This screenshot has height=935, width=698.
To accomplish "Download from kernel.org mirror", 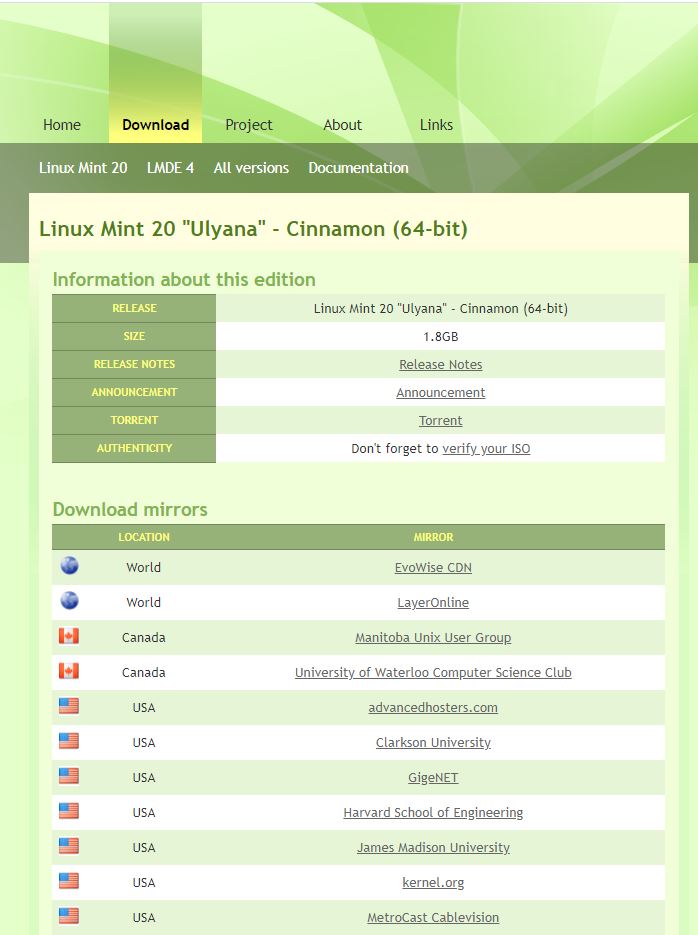I will (x=433, y=883).
